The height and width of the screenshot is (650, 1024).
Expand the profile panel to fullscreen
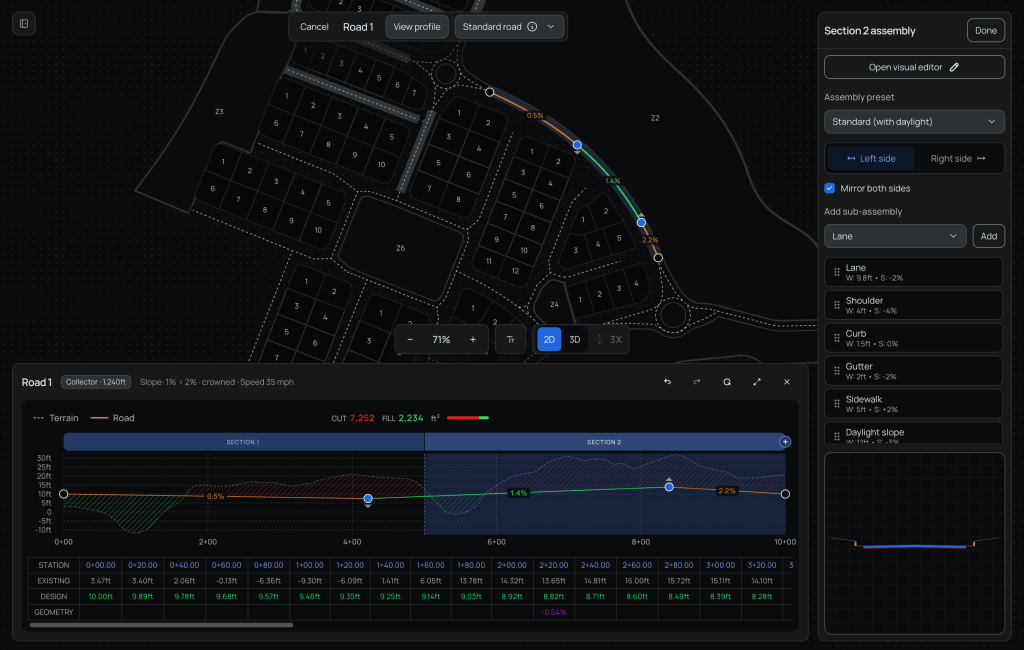tap(757, 382)
